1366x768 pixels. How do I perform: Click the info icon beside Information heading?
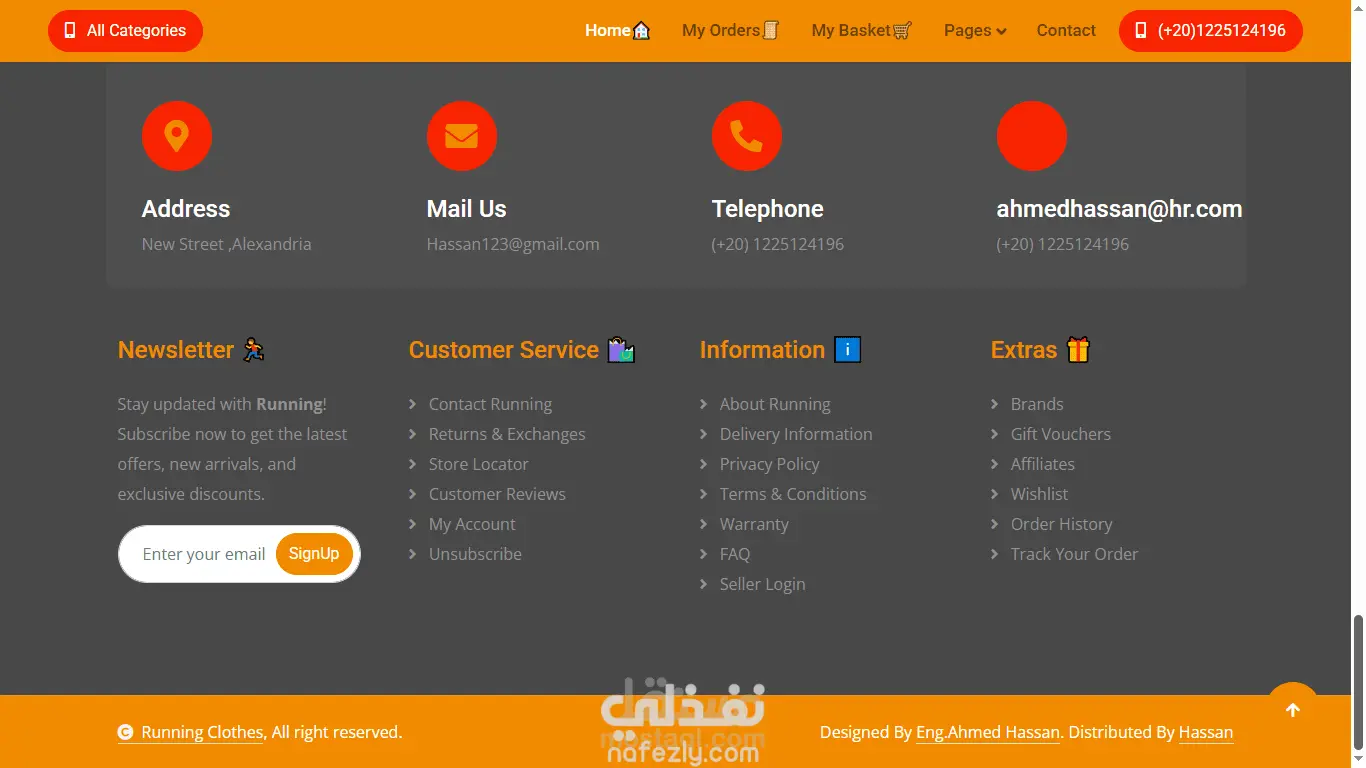click(847, 350)
